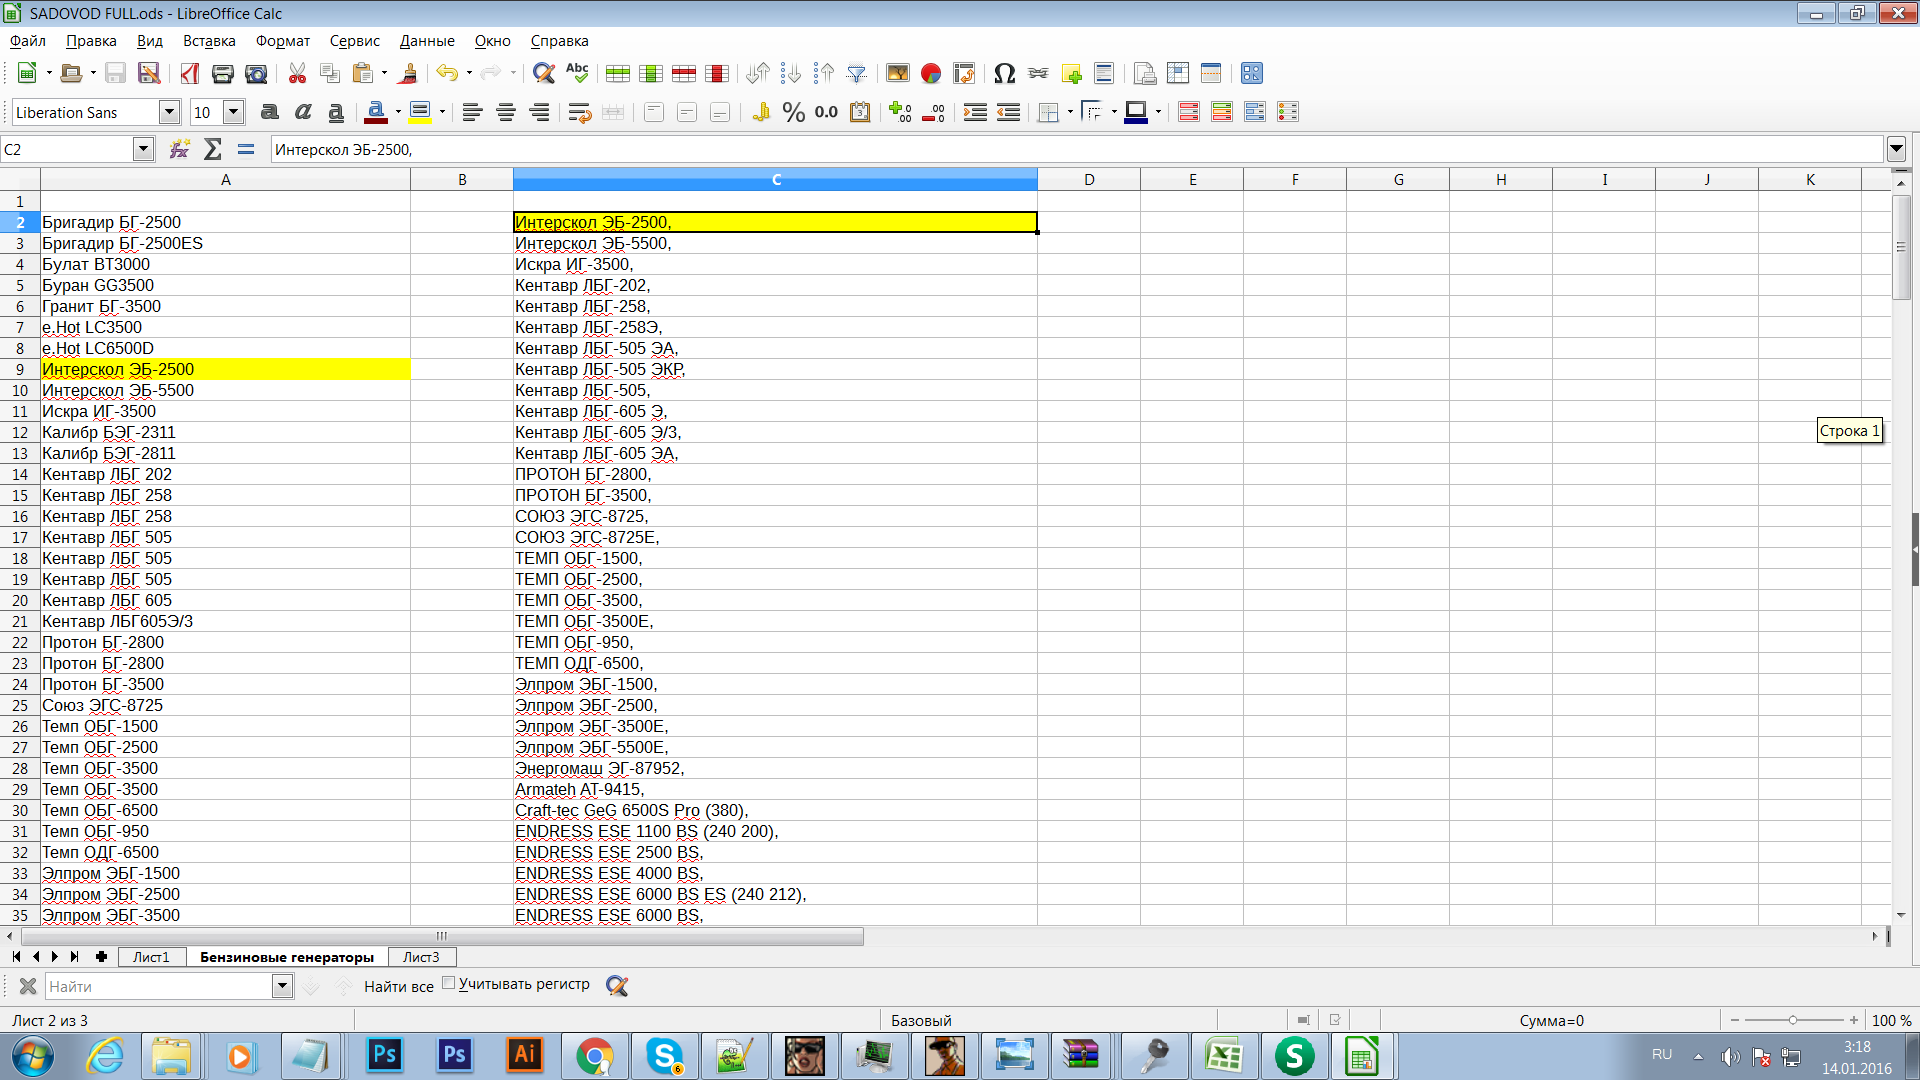Image resolution: width=1920 pixels, height=1080 pixels.
Task: Click the Найти все button
Action: pos(399,986)
